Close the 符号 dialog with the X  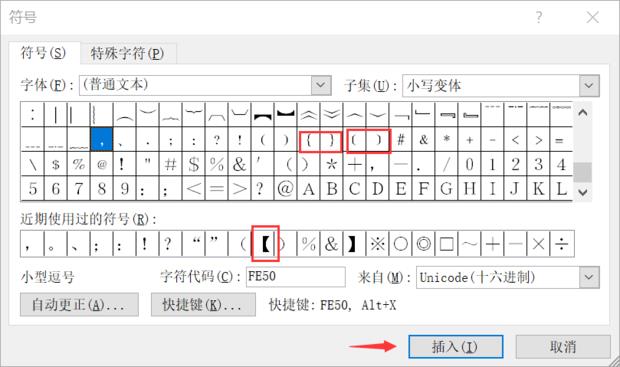click(592, 17)
